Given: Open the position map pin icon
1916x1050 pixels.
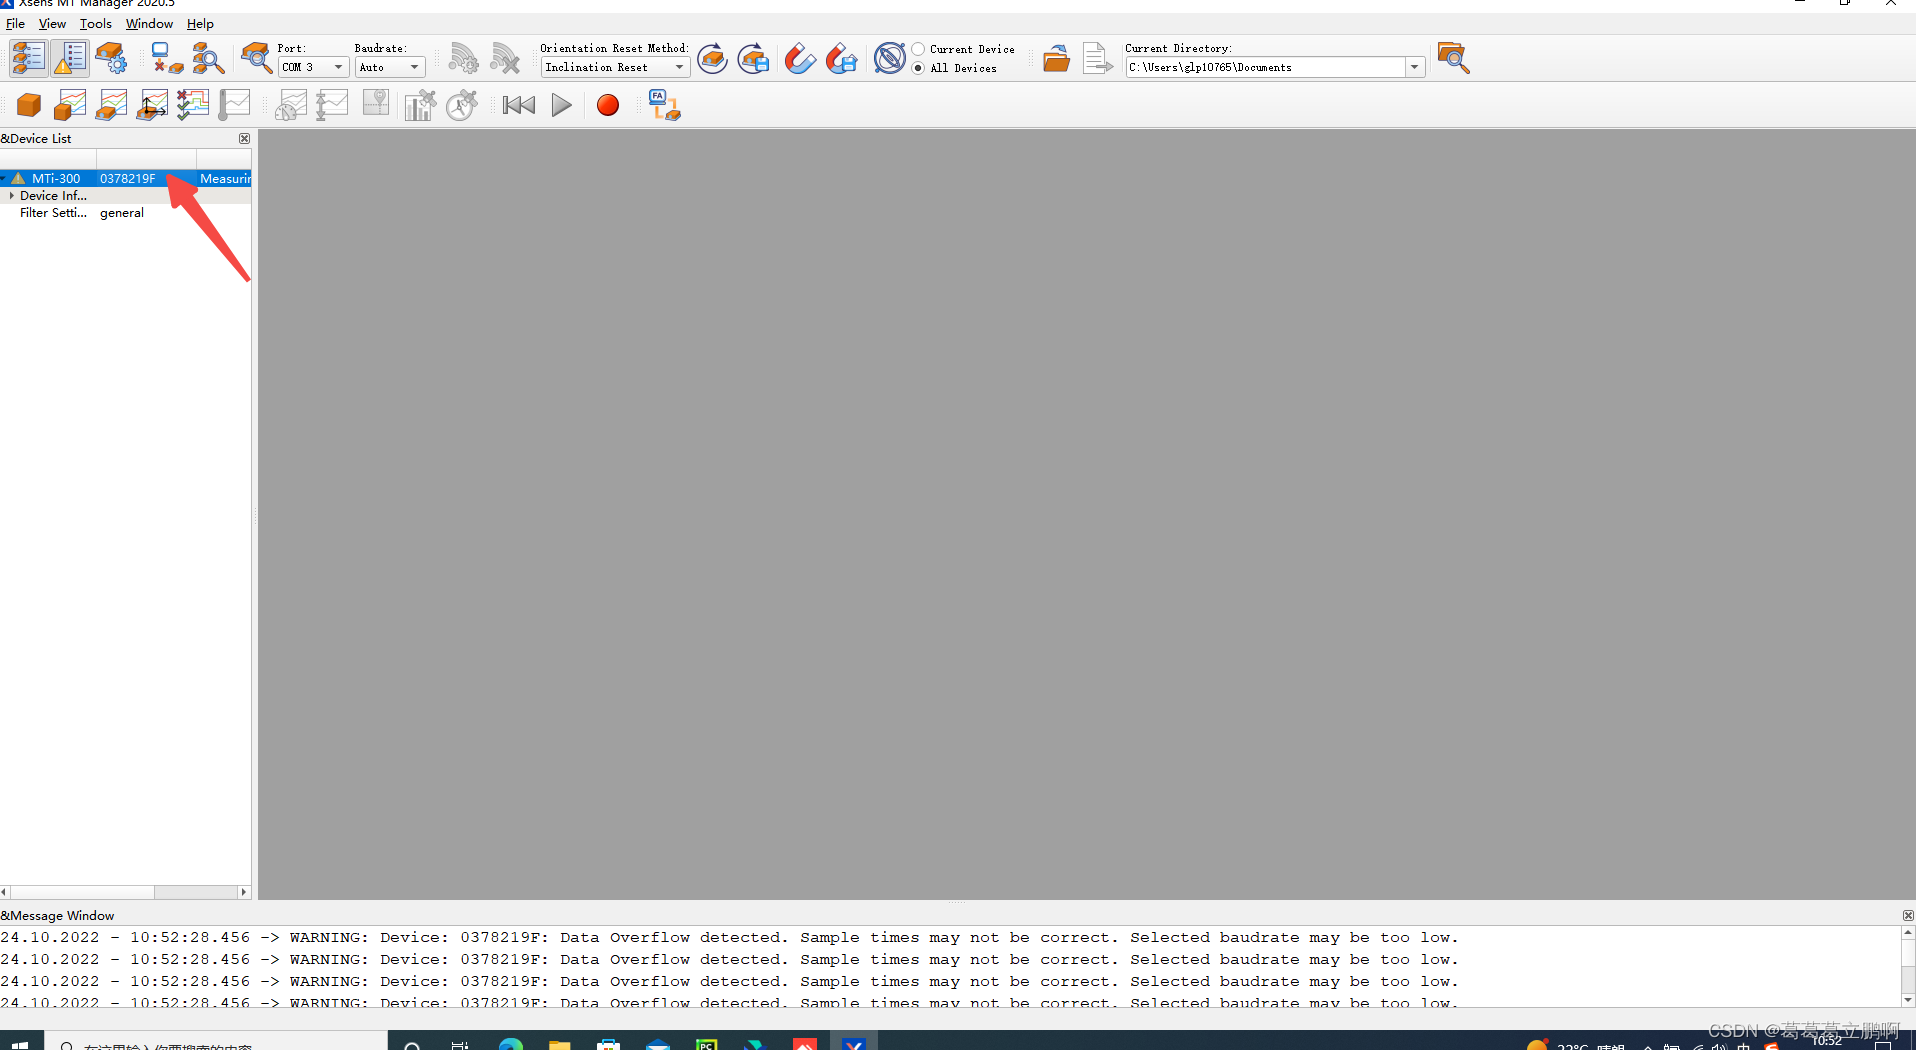Looking at the screenshot, I should coord(375,105).
